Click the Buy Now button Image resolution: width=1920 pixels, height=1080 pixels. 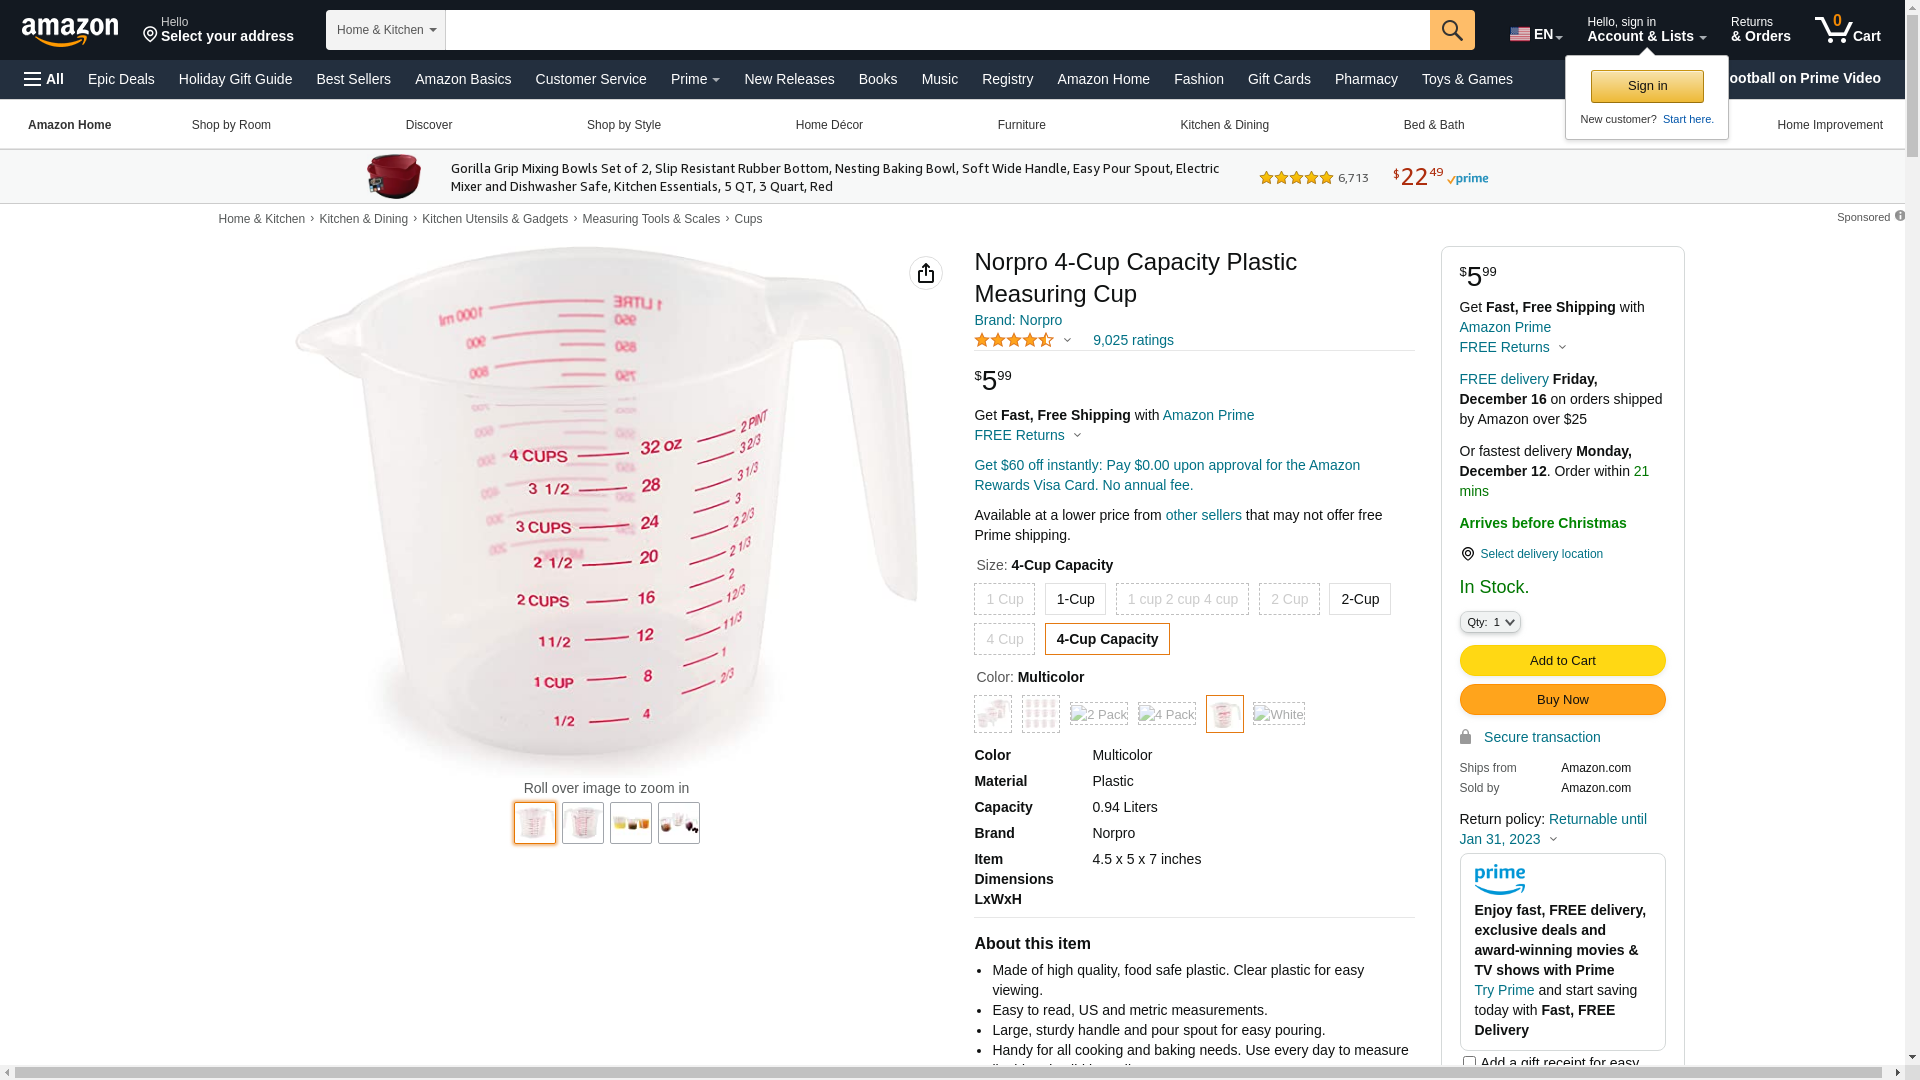(1562, 699)
